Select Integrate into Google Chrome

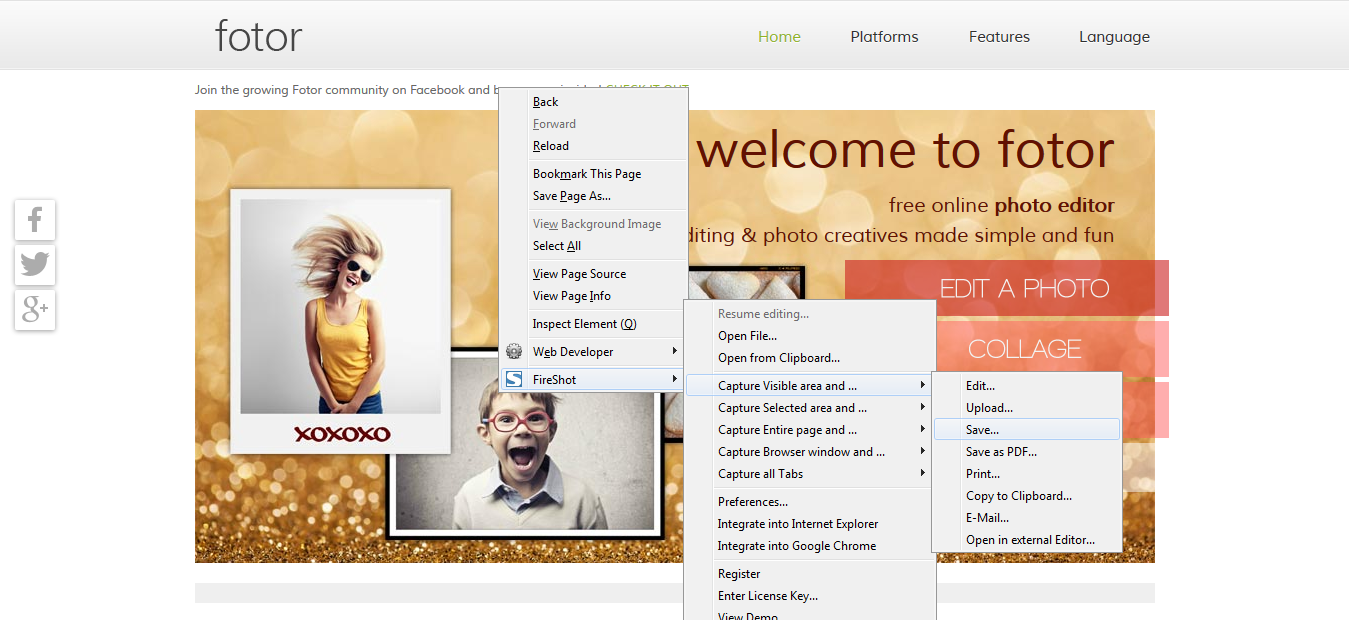810,546
